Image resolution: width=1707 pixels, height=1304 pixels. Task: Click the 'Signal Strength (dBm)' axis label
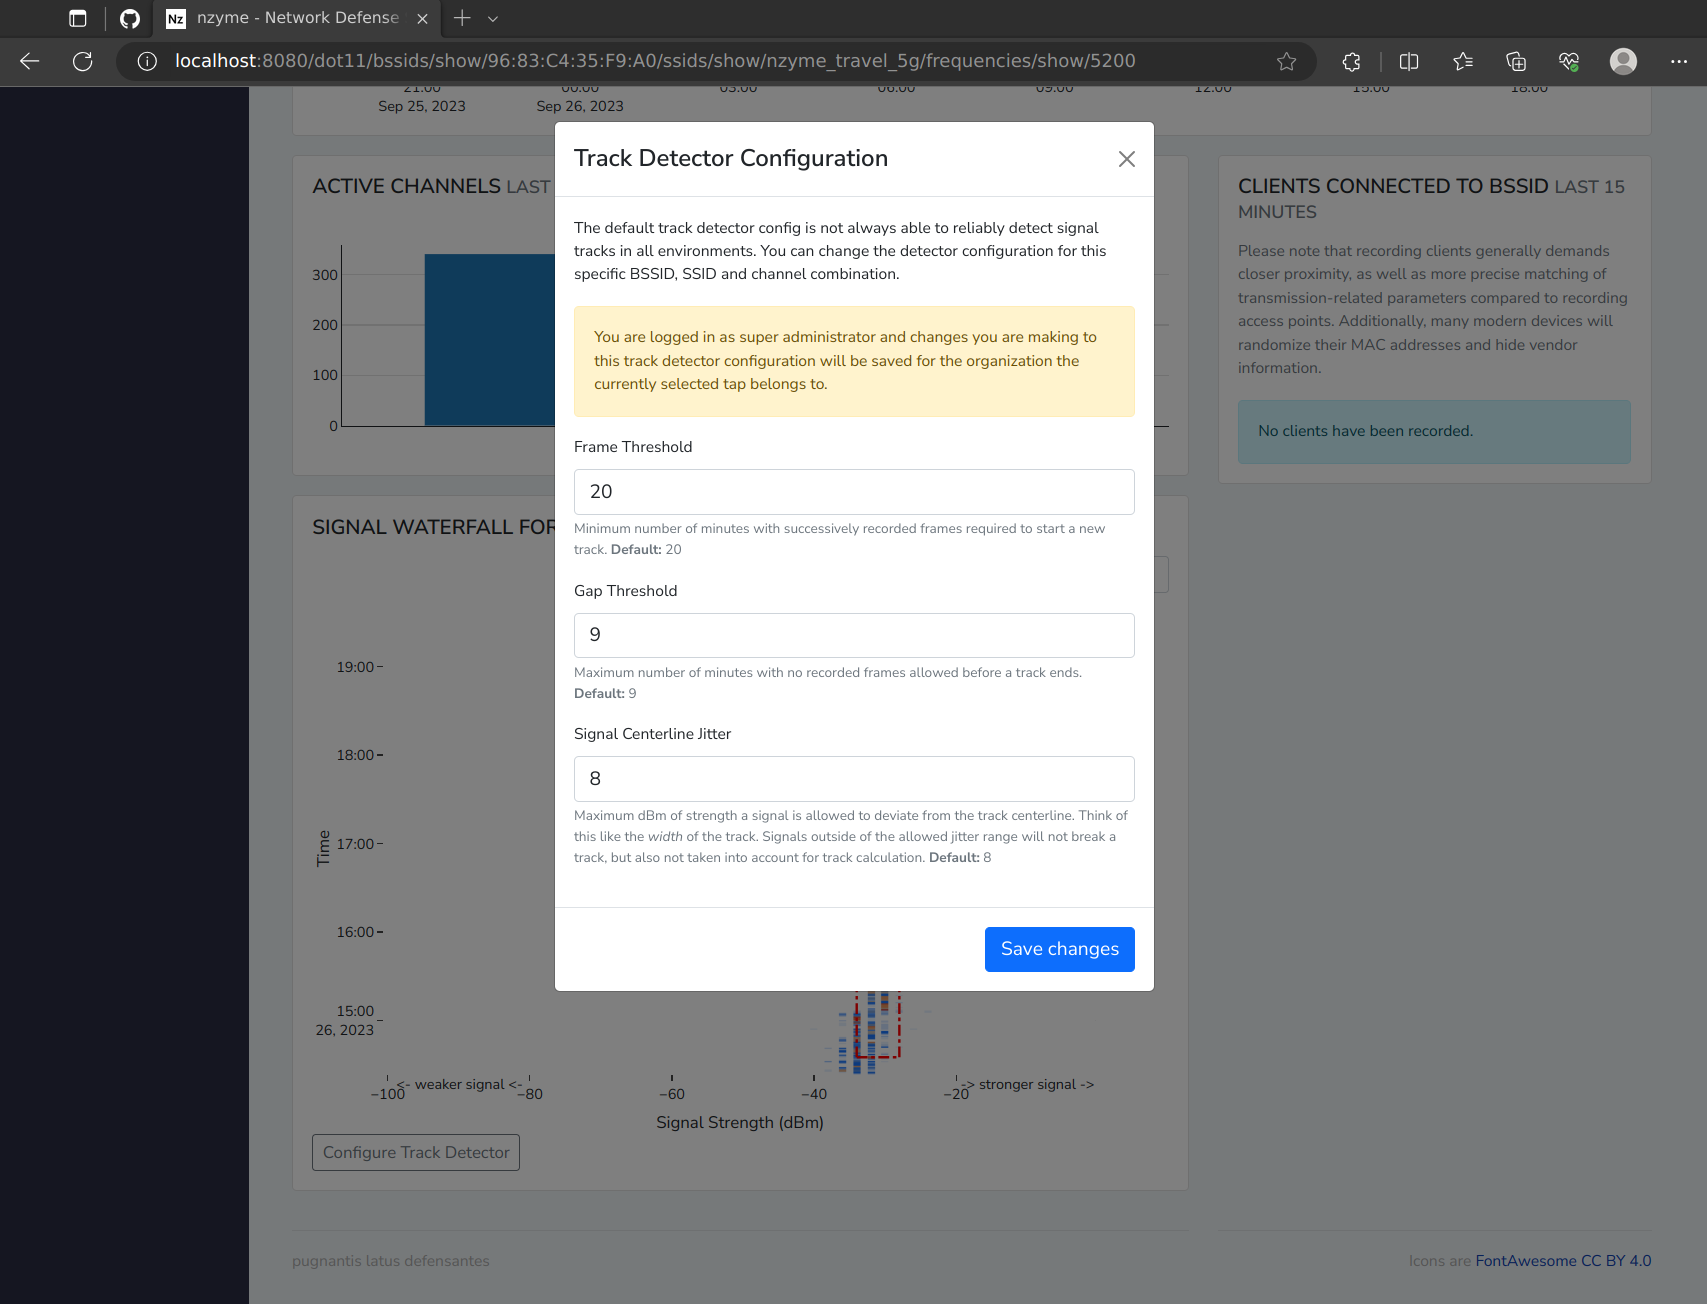tap(740, 1122)
